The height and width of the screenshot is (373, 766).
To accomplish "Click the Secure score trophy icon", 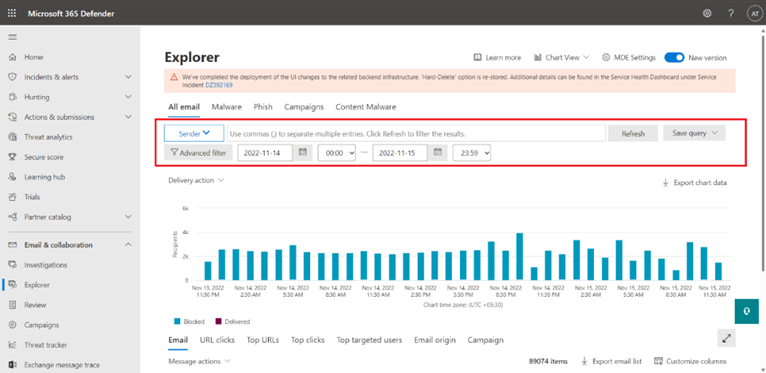I will click(13, 157).
